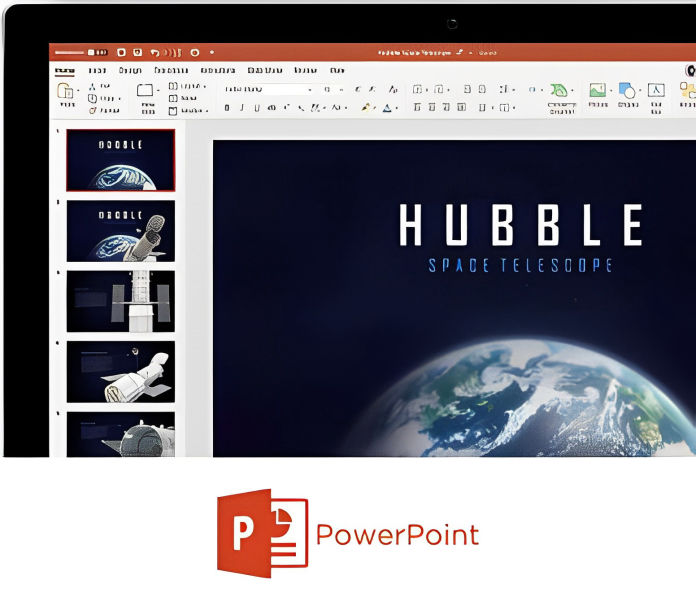Expand the Picture dropdown arrow
This screenshot has width=696, height=610.
pyautogui.click(x=611, y=90)
